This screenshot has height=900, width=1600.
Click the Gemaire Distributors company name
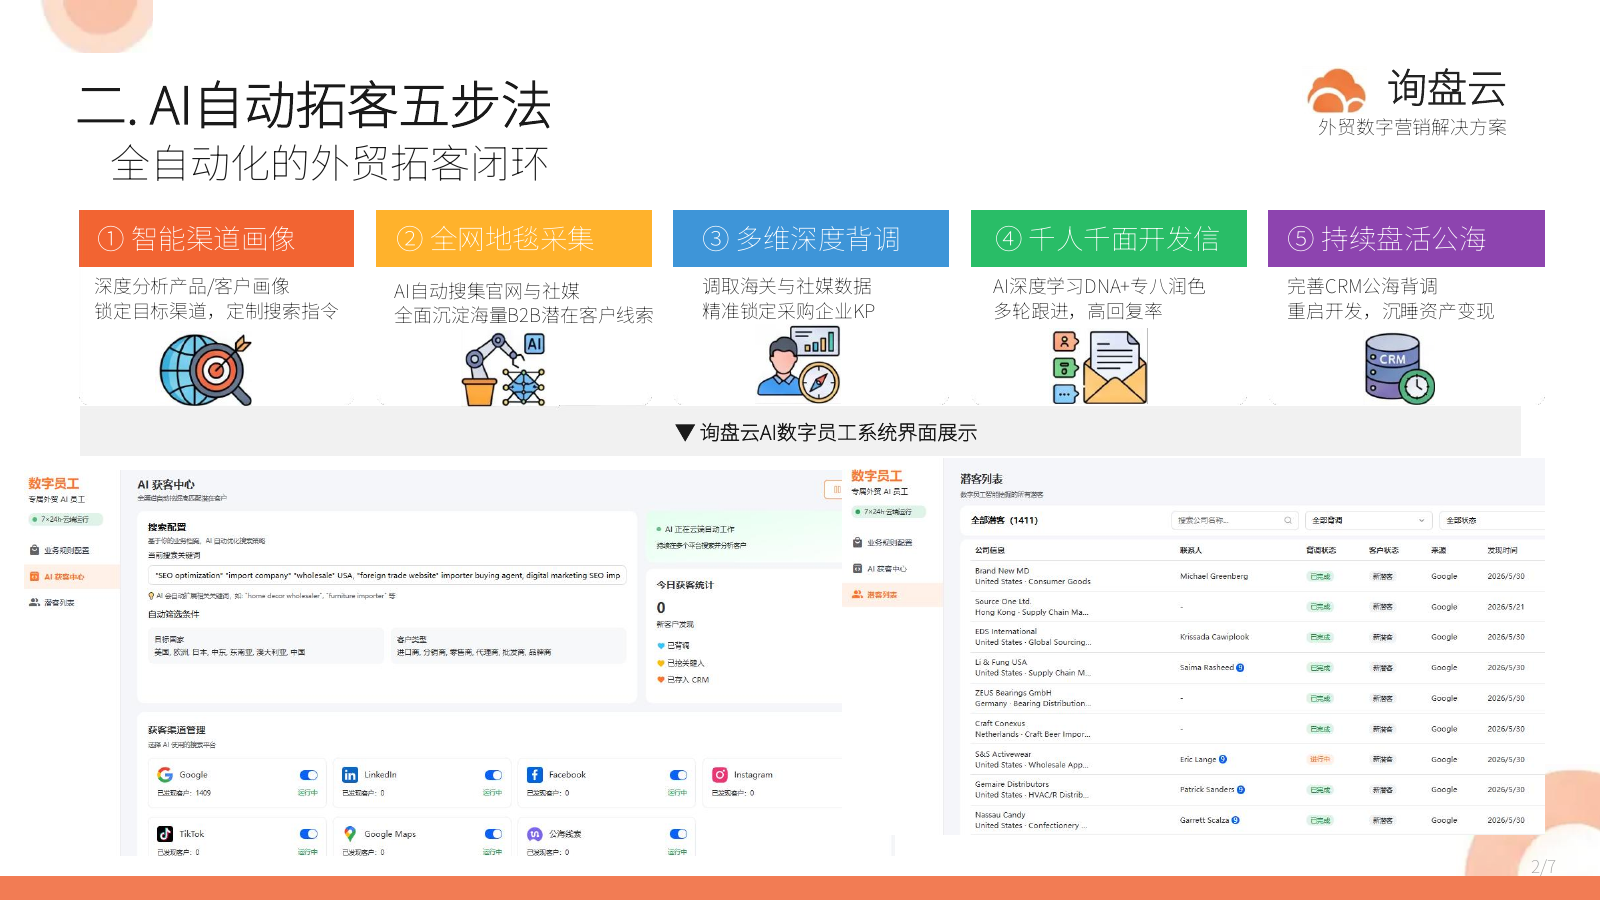click(1012, 785)
